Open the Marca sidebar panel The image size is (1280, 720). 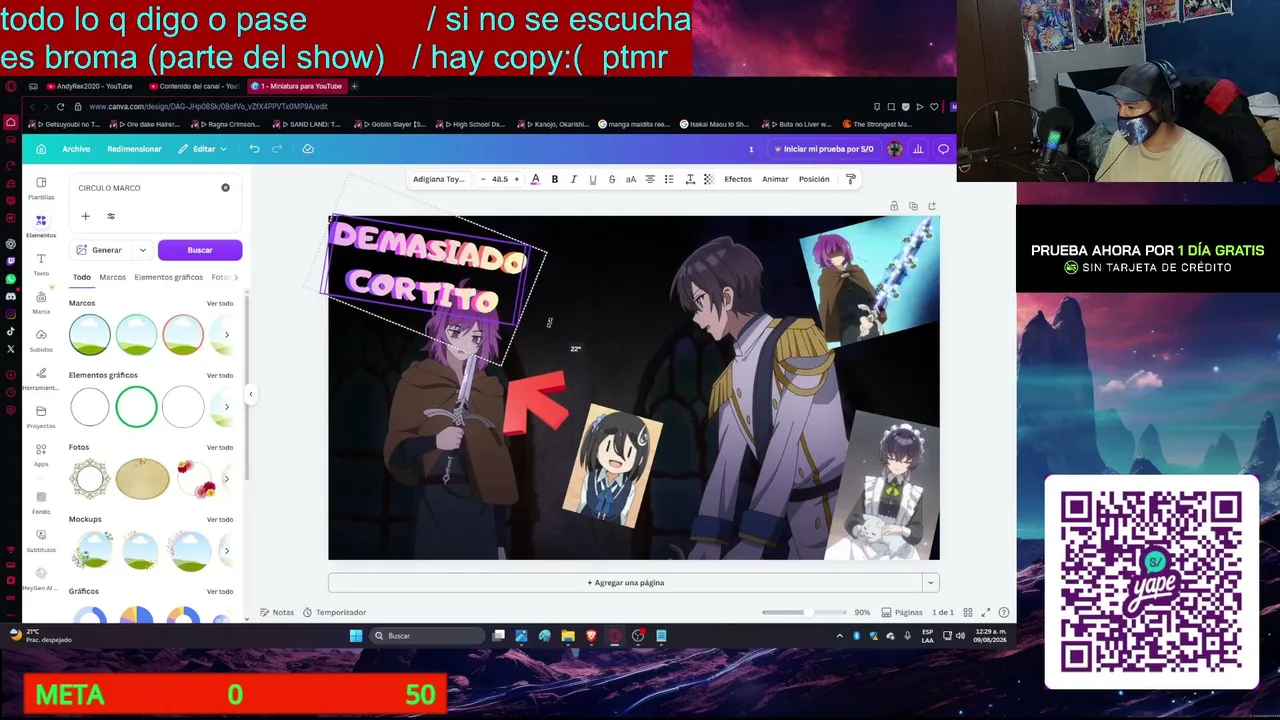pyautogui.click(x=41, y=302)
